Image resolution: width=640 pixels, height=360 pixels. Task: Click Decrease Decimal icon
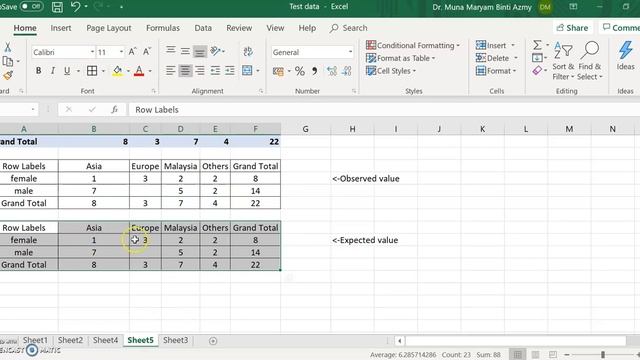(347, 71)
